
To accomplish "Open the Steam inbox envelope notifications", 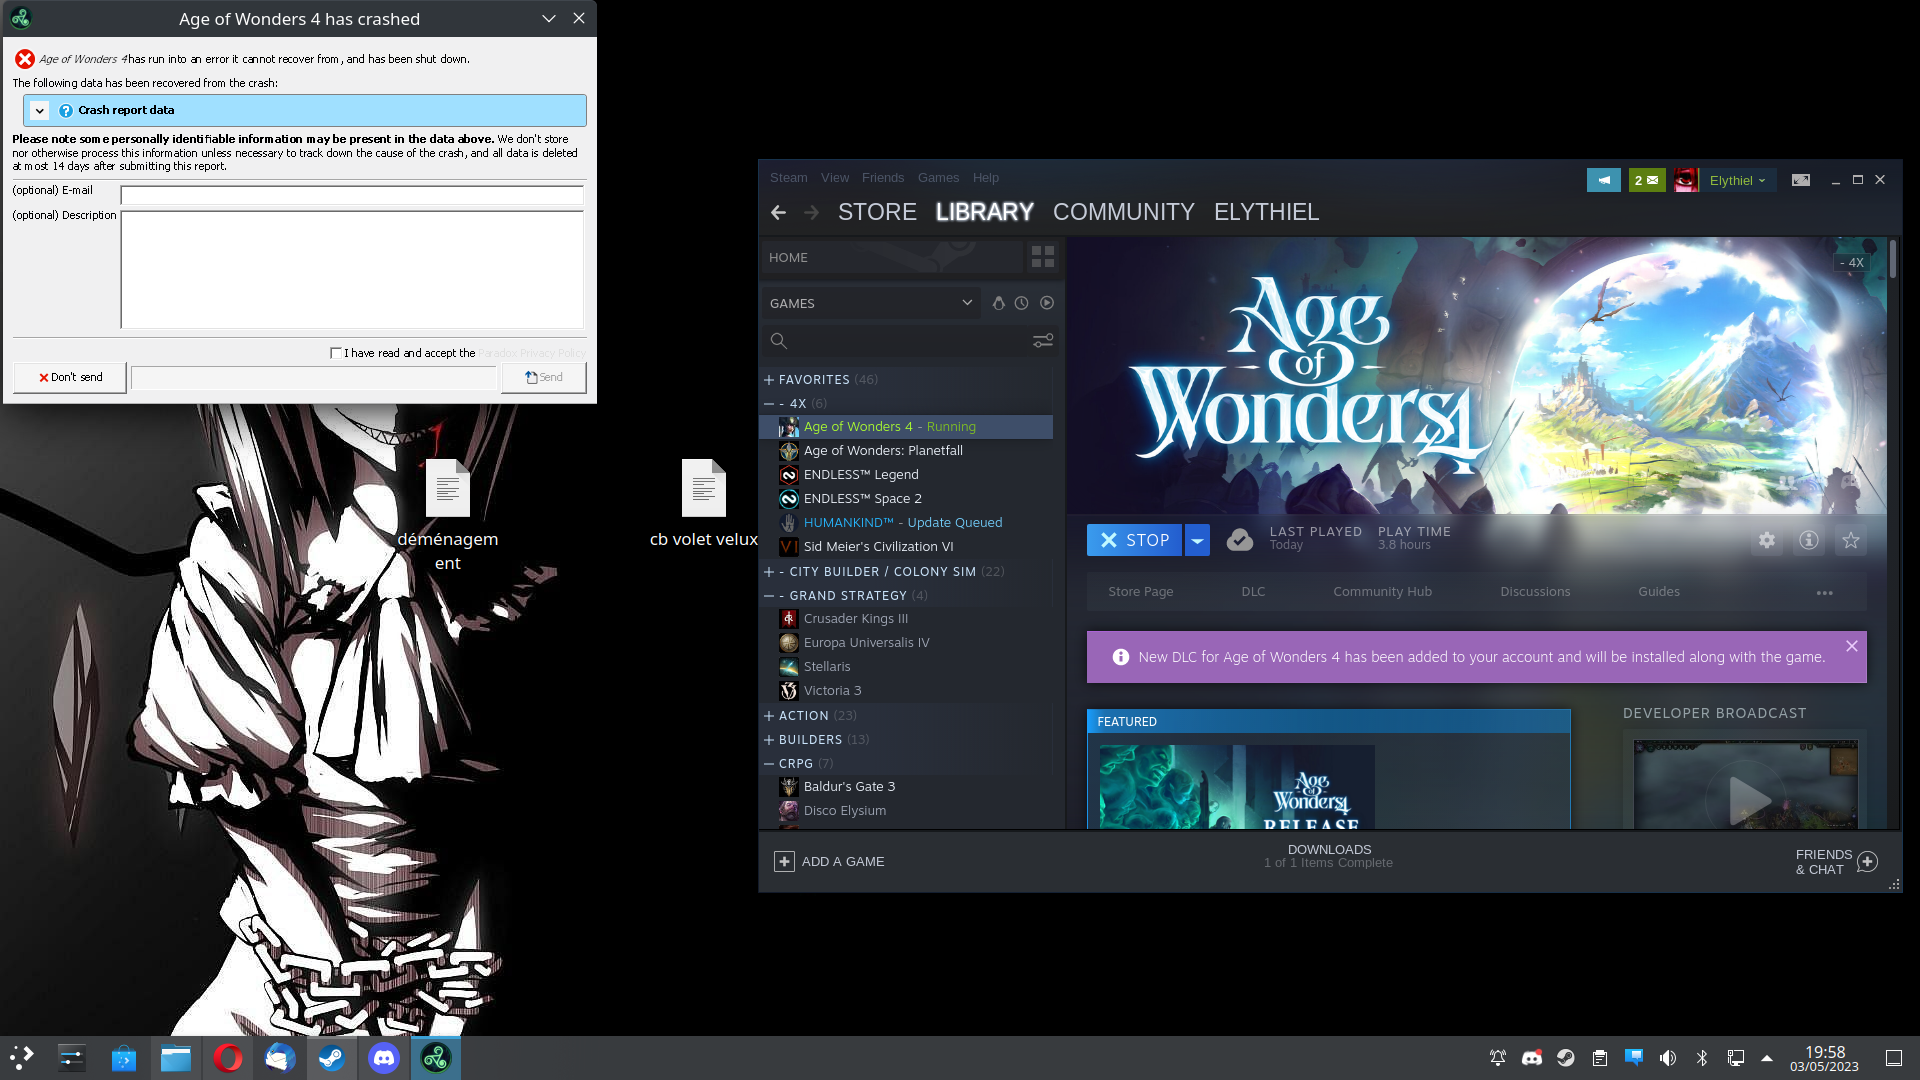I will click(x=1647, y=180).
